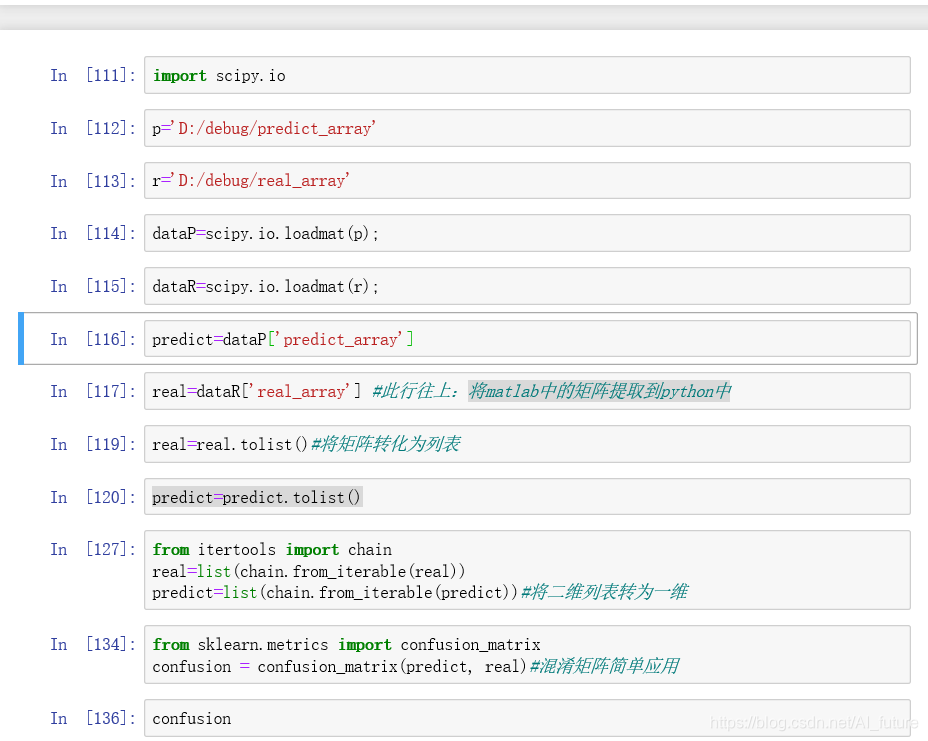Select the real=real.tolist() cell

[x=527, y=444]
